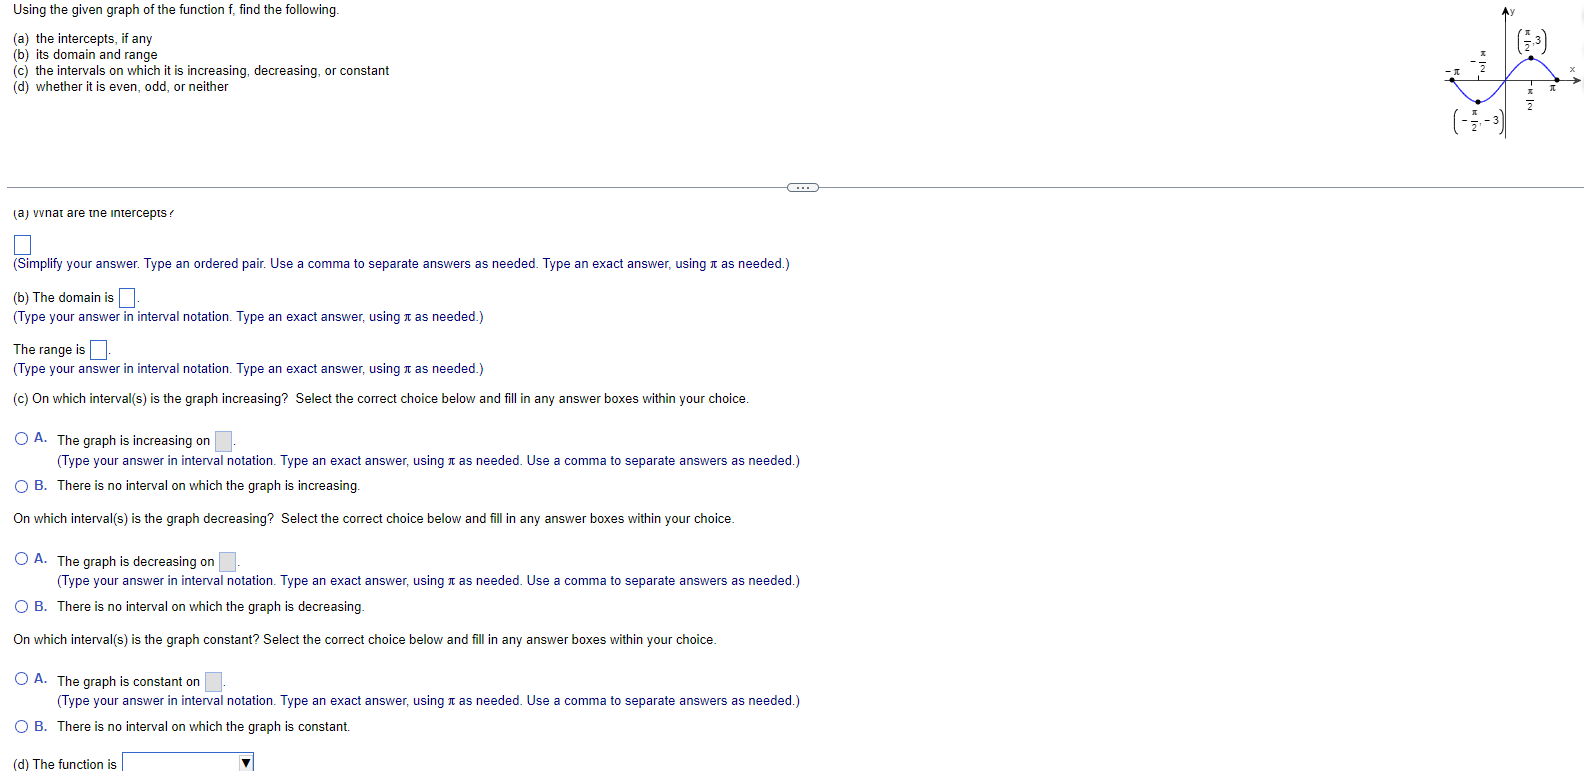
Task: Click '(b) its domain and range' text
Action: click(85, 55)
